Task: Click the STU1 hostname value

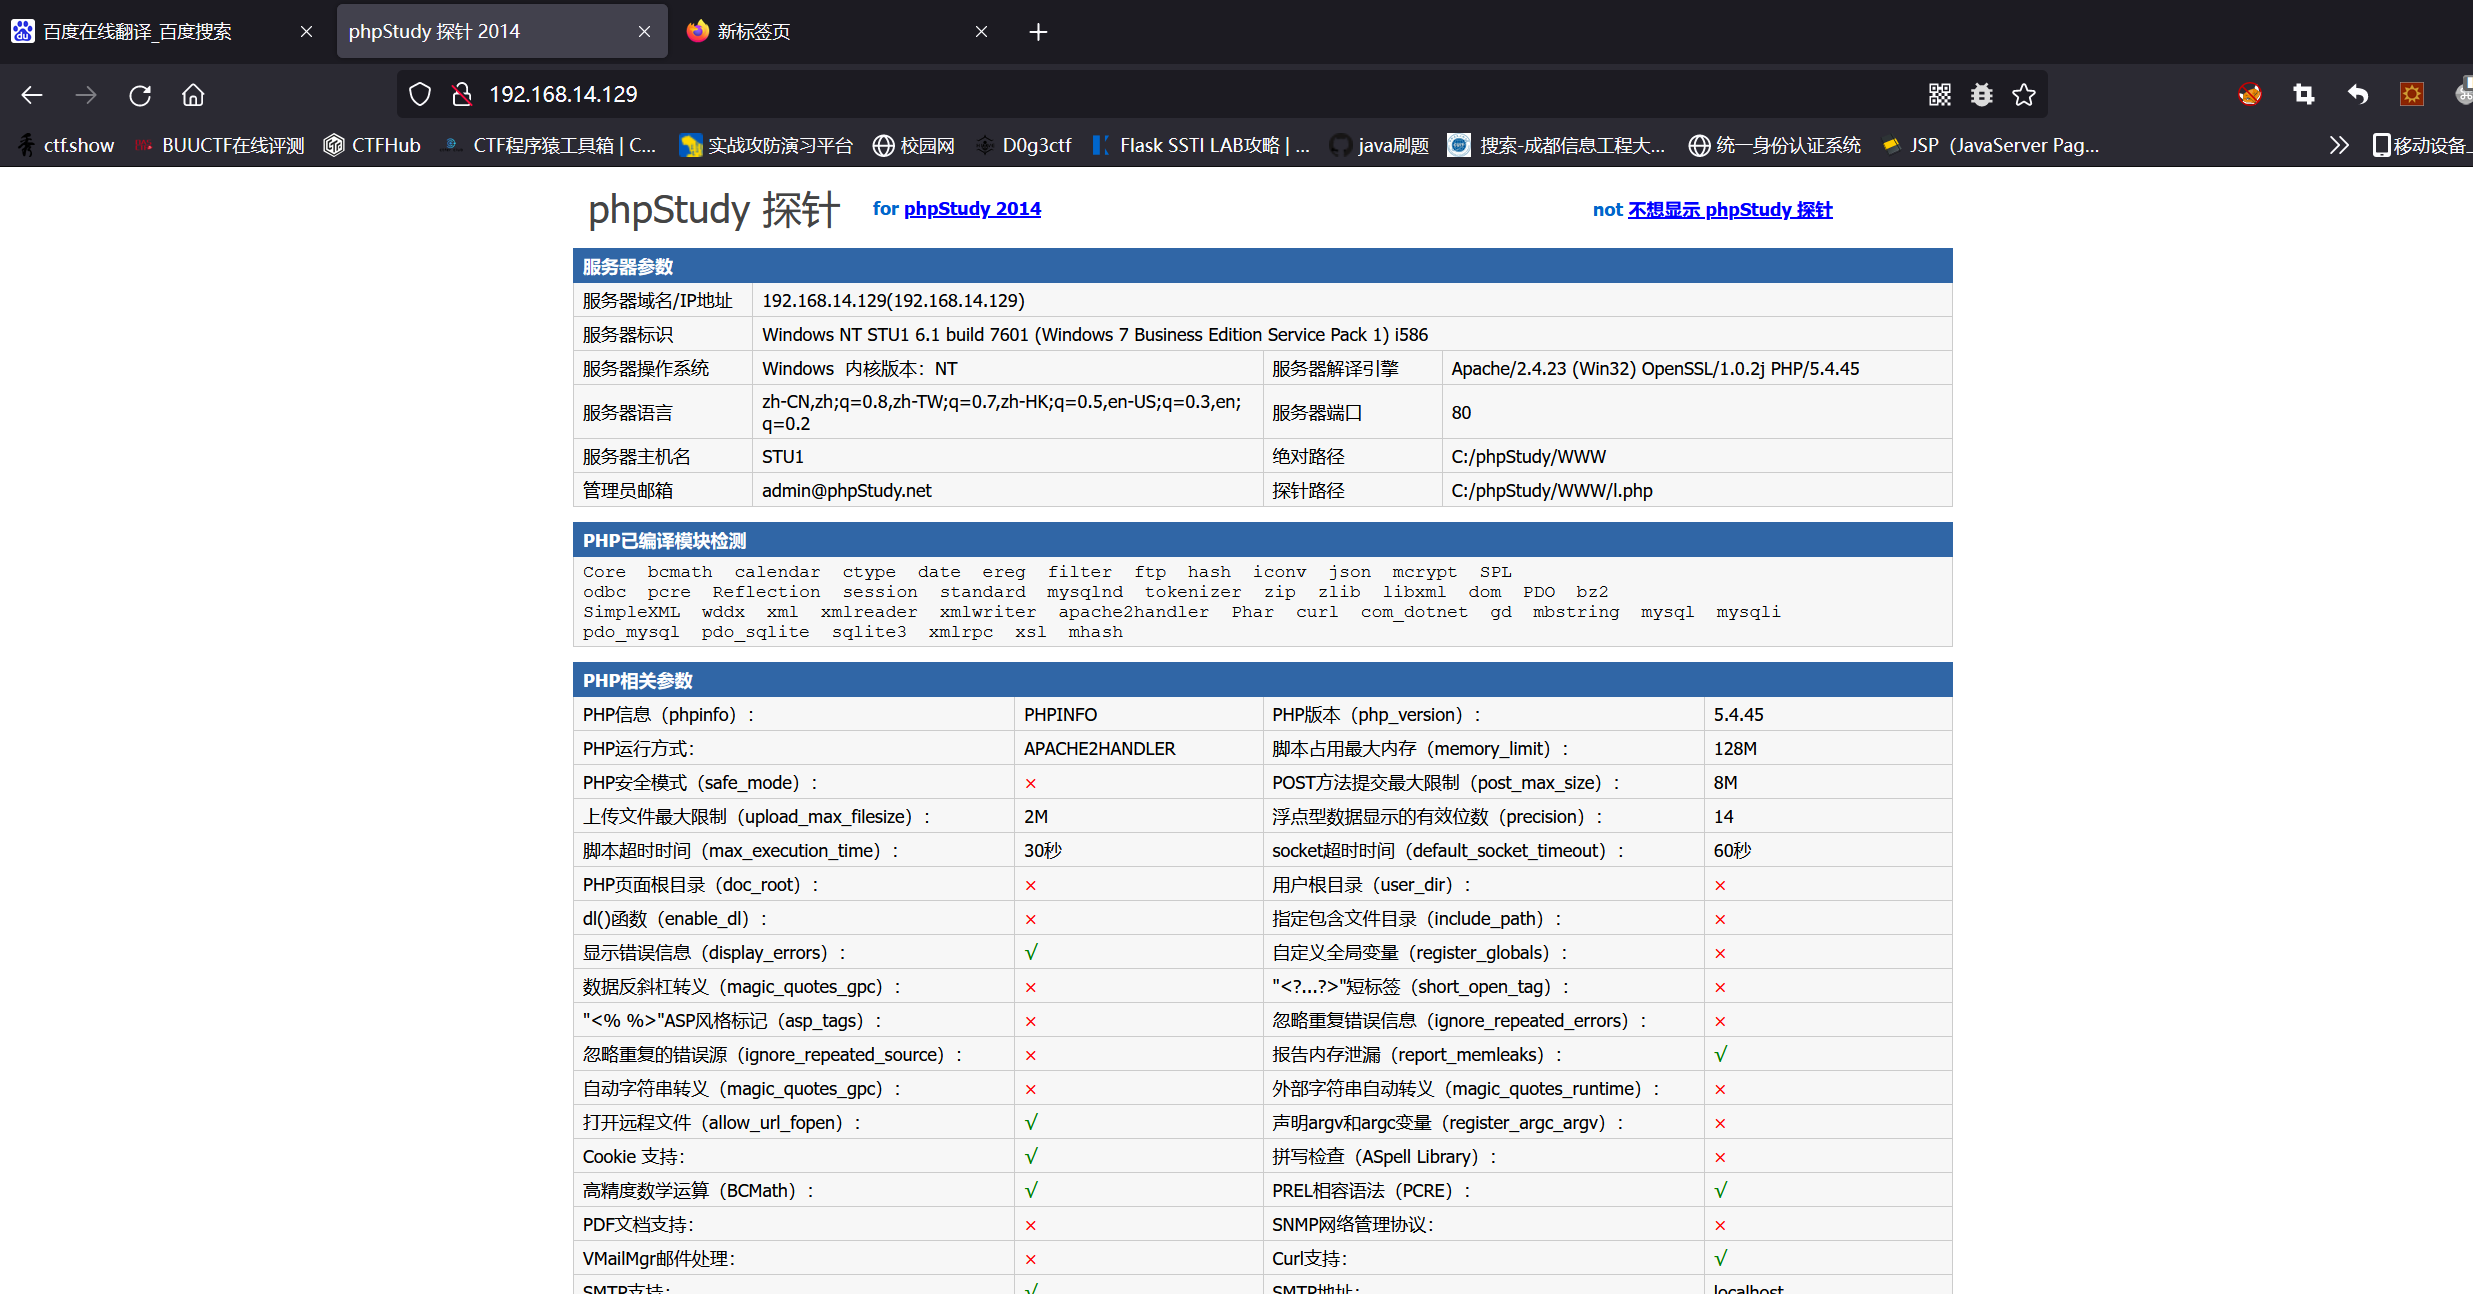Action: (782, 457)
